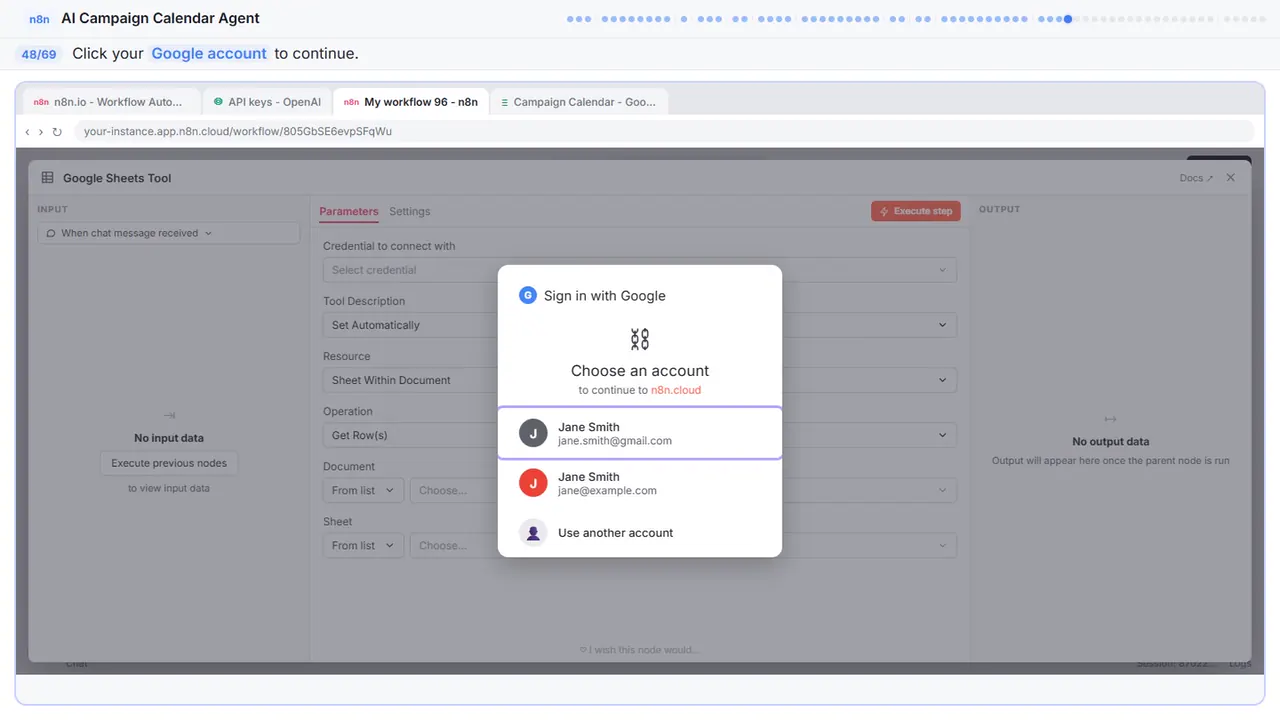Switch to the API keys - OpenAI tab
This screenshot has width=1280, height=720.
point(266,102)
